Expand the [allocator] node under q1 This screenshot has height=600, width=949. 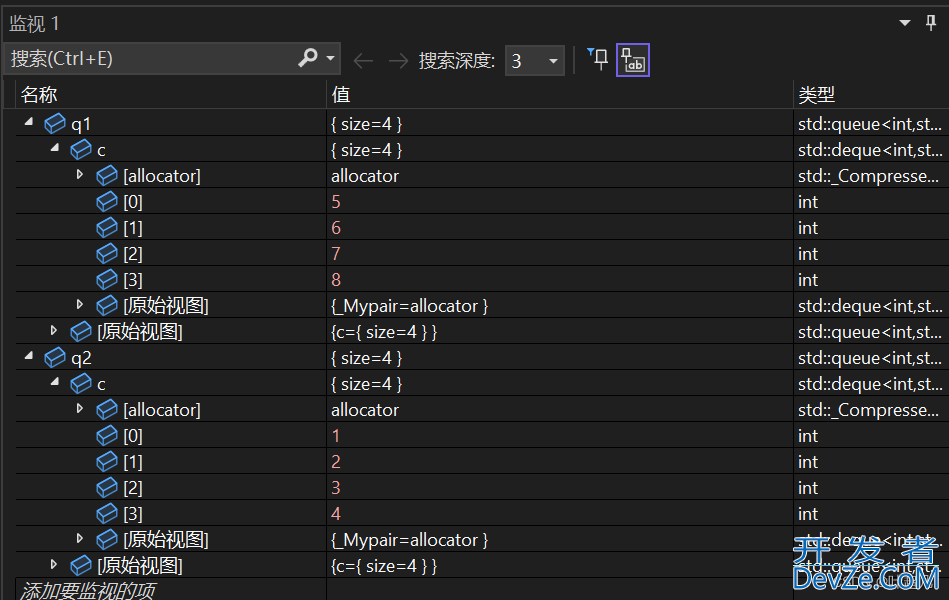[x=79, y=174]
